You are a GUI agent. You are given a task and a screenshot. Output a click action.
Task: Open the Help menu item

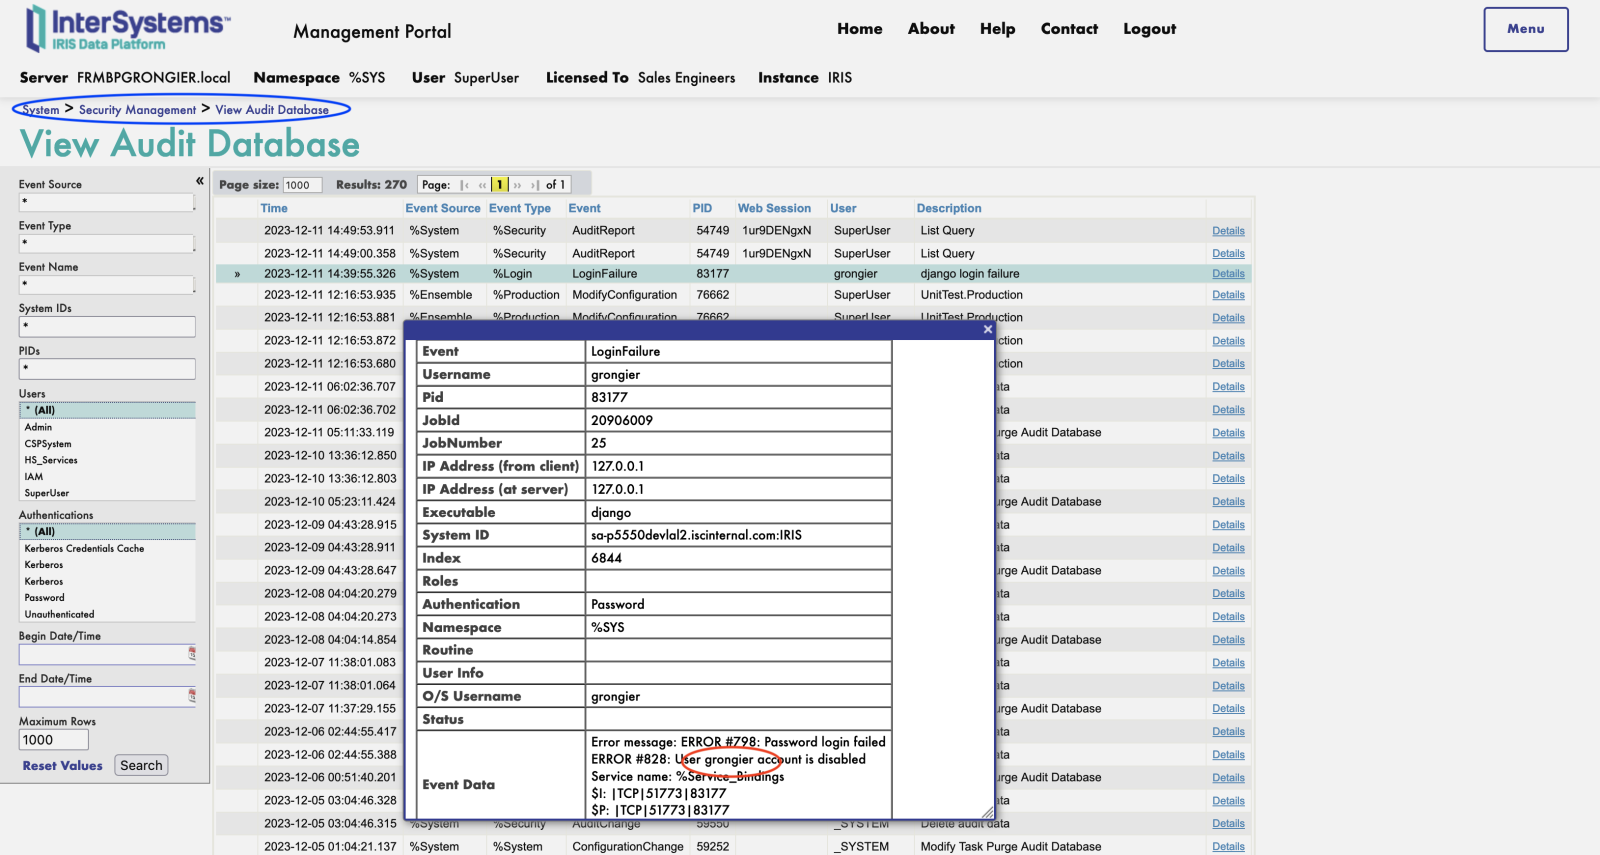pyautogui.click(x=997, y=29)
